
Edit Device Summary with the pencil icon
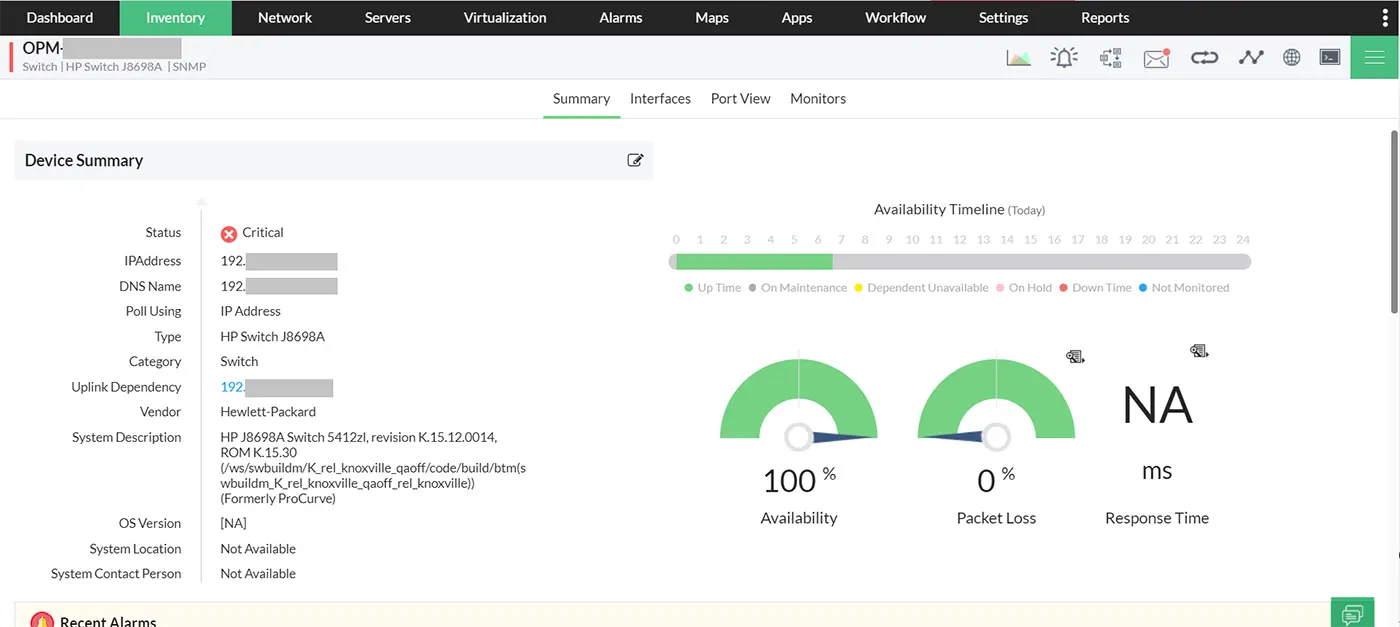pos(635,159)
